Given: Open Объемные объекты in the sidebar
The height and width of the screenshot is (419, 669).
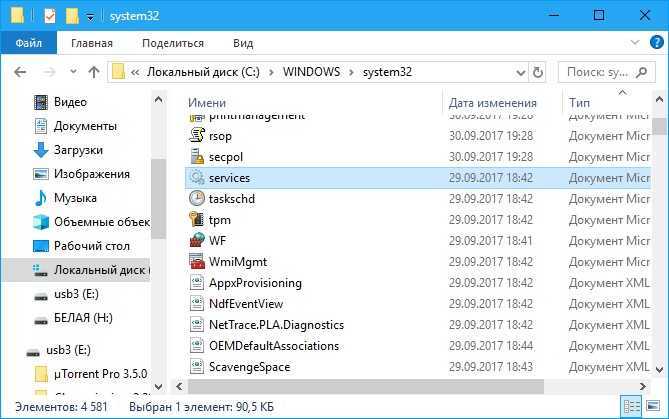Looking at the screenshot, I should [x=102, y=222].
